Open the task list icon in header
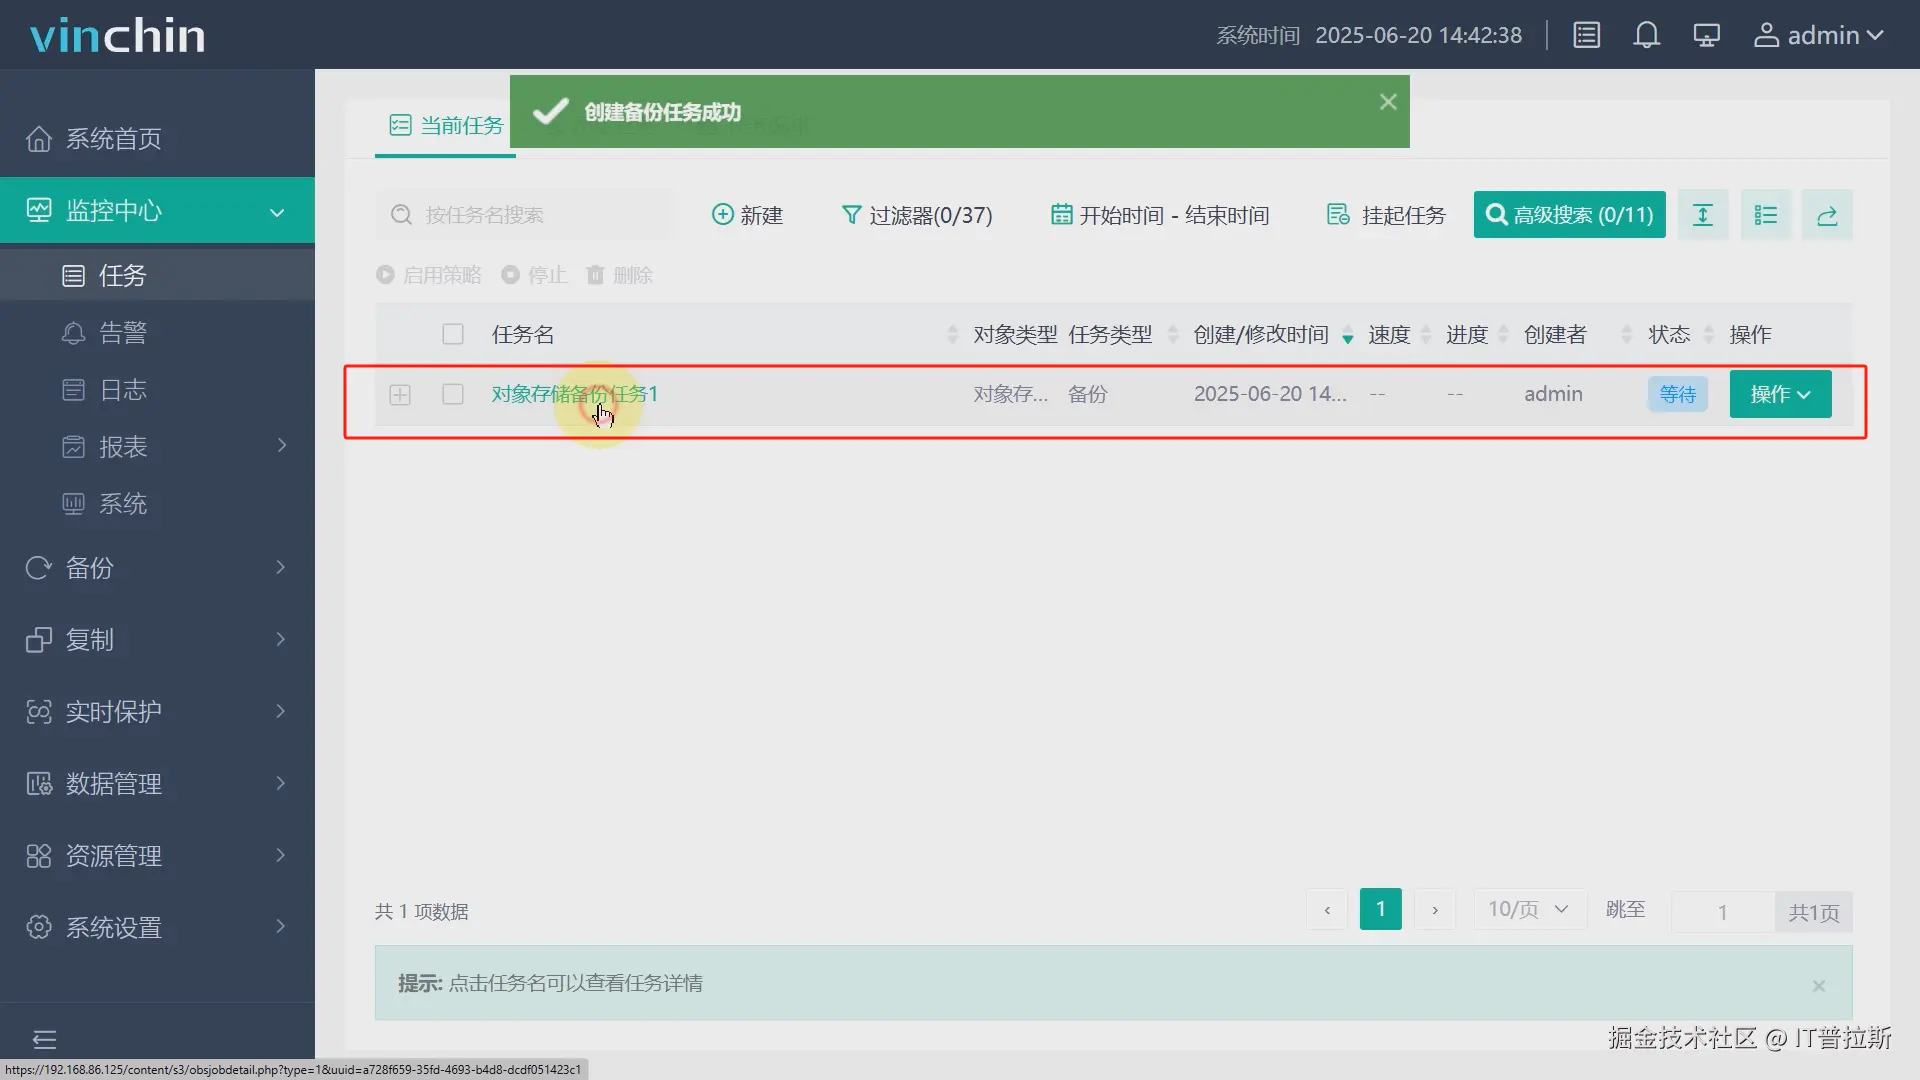The image size is (1920, 1080). point(1587,36)
